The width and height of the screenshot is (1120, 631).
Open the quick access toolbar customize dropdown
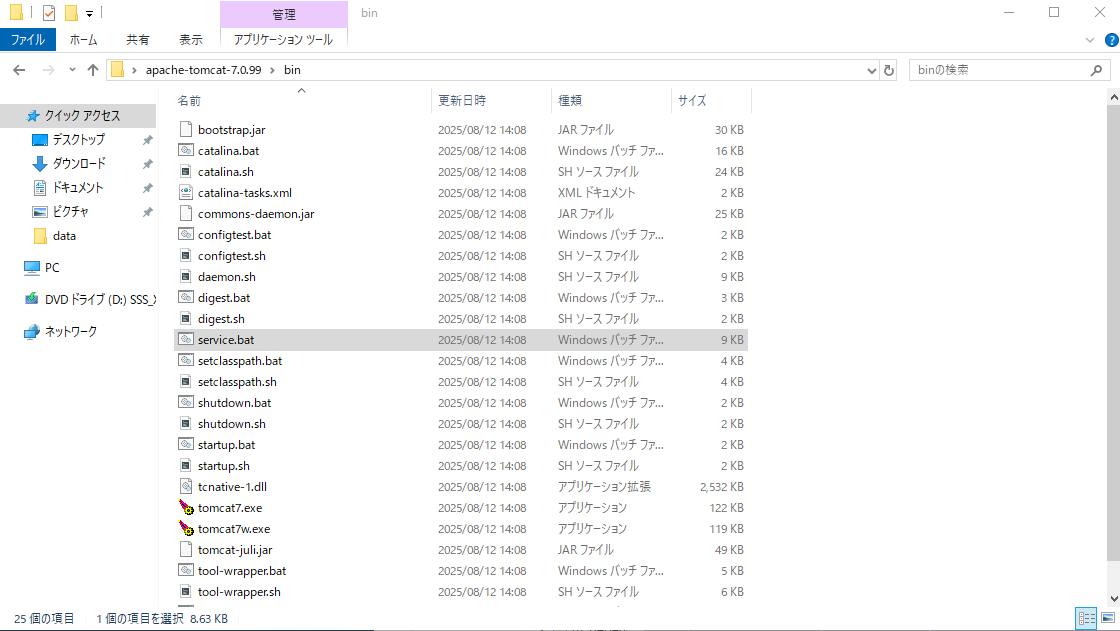point(89,14)
